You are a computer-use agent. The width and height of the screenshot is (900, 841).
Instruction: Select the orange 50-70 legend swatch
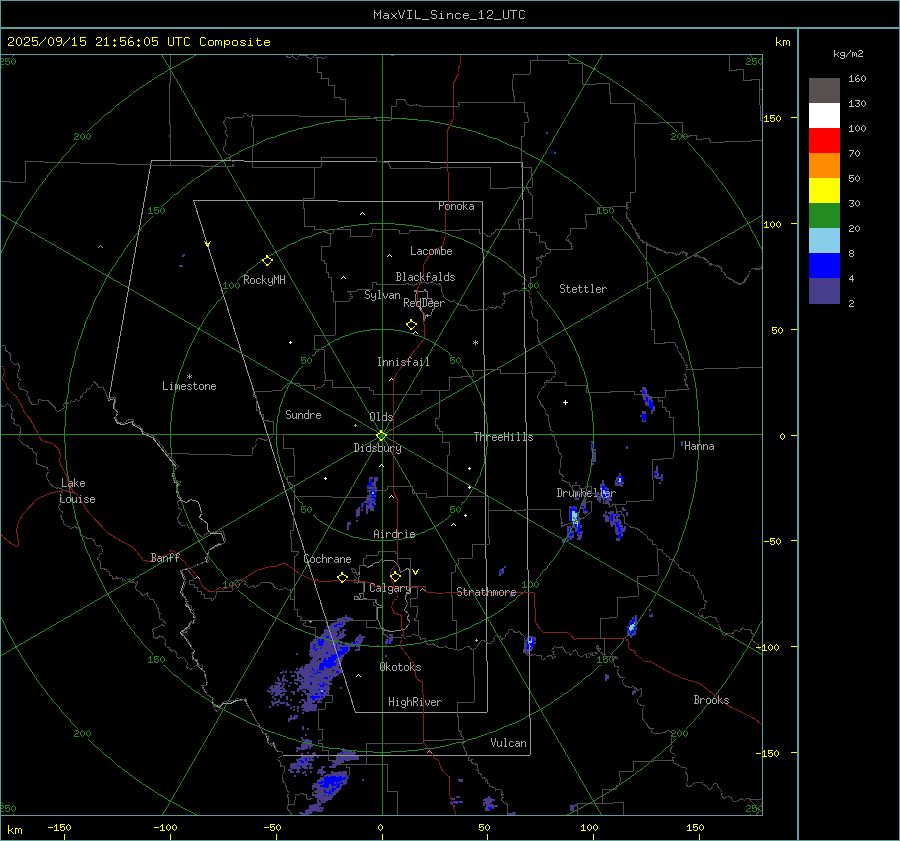click(824, 166)
